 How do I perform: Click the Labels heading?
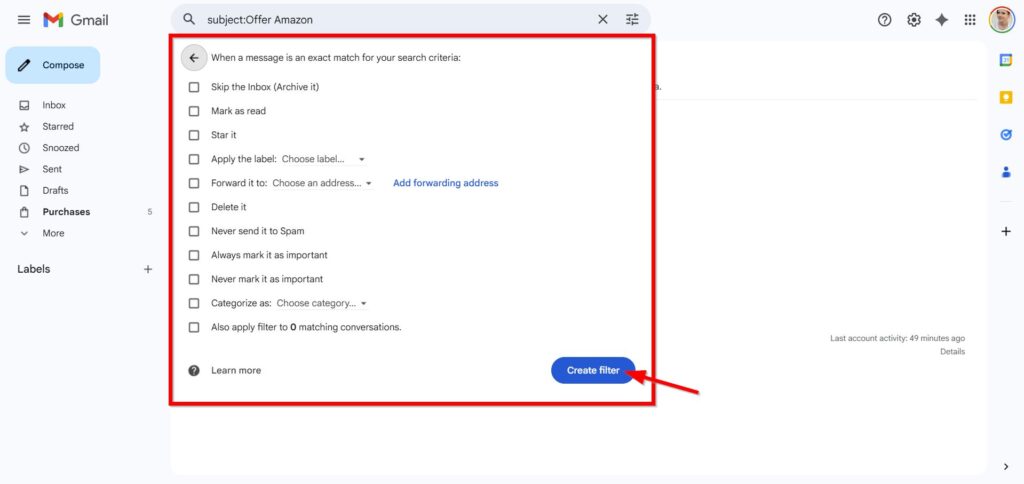(34, 269)
